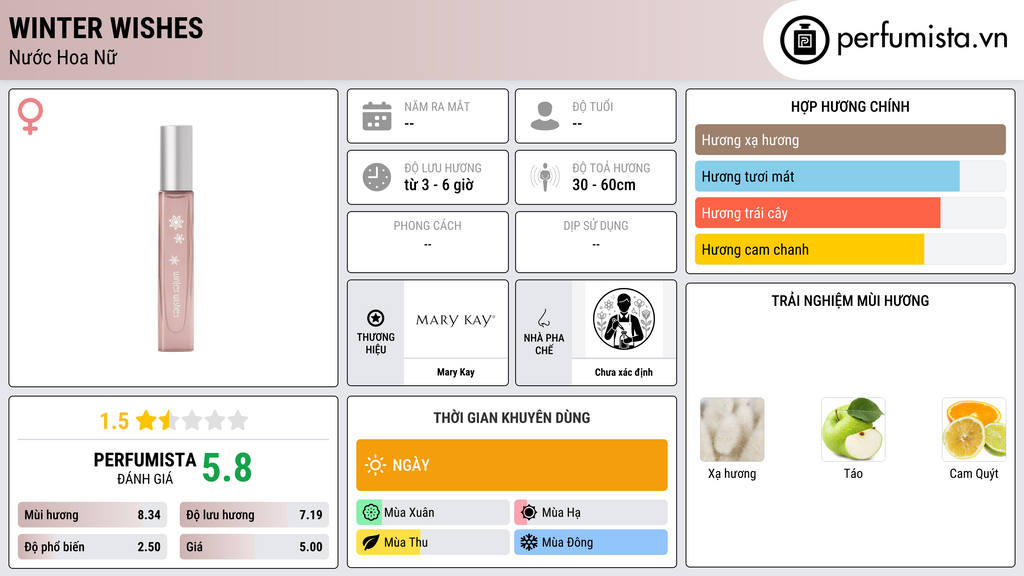This screenshot has width=1024, height=576.
Task: Click the half-filled second rating star
Action: [x=169, y=420]
